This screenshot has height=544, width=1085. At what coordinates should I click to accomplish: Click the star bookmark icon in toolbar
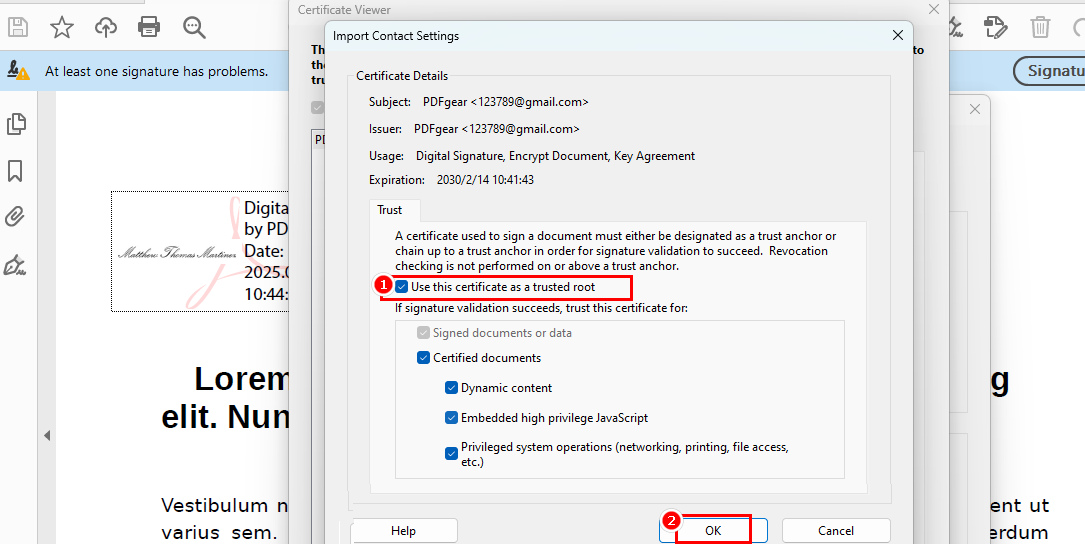point(62,28)
